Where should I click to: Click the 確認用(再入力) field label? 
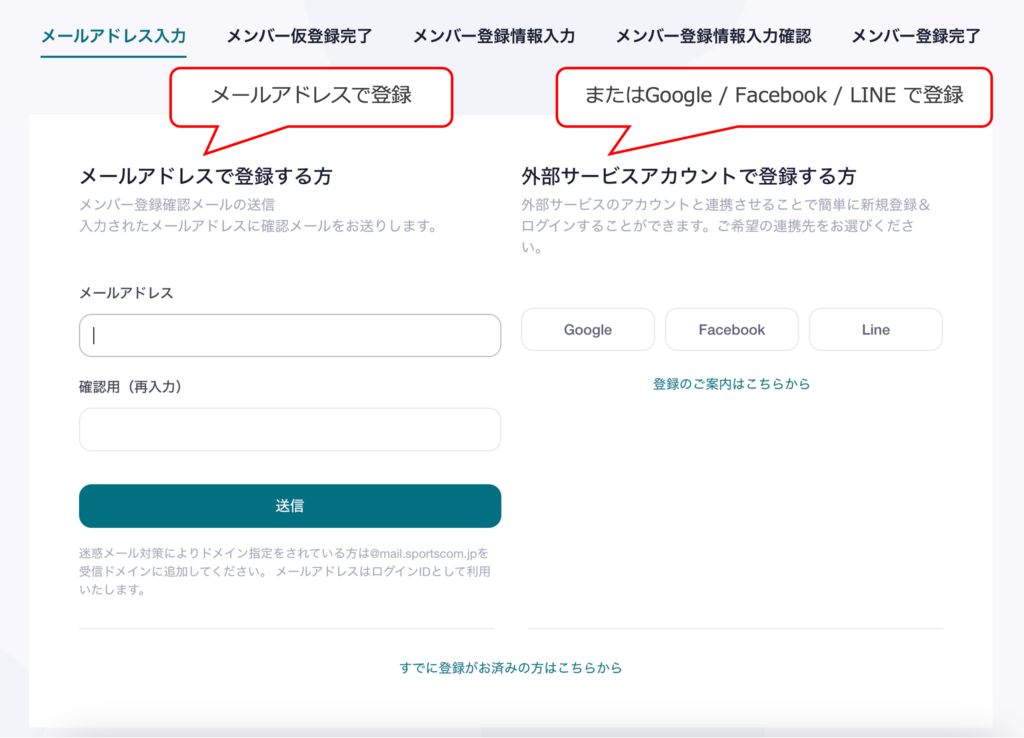pos(130,387)
